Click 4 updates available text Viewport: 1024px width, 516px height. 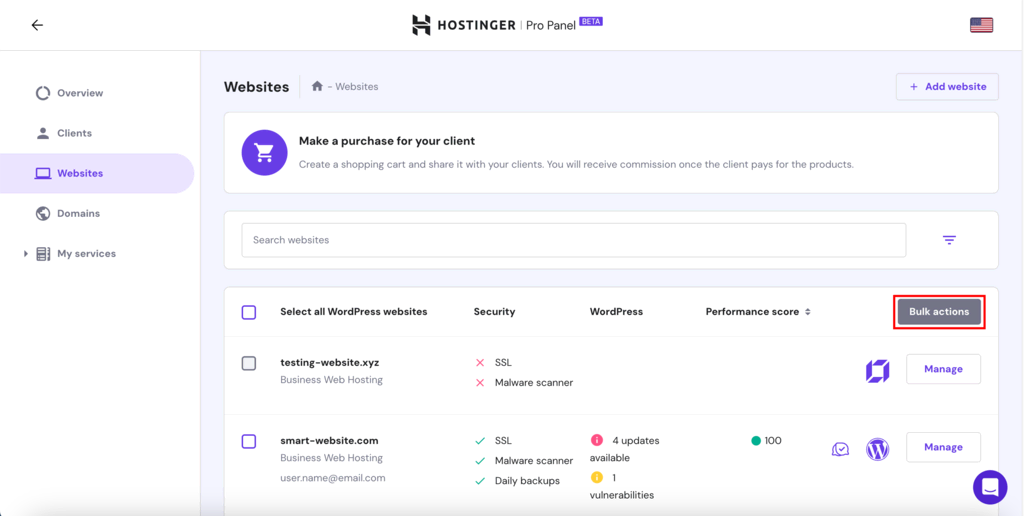coord(624,449)
